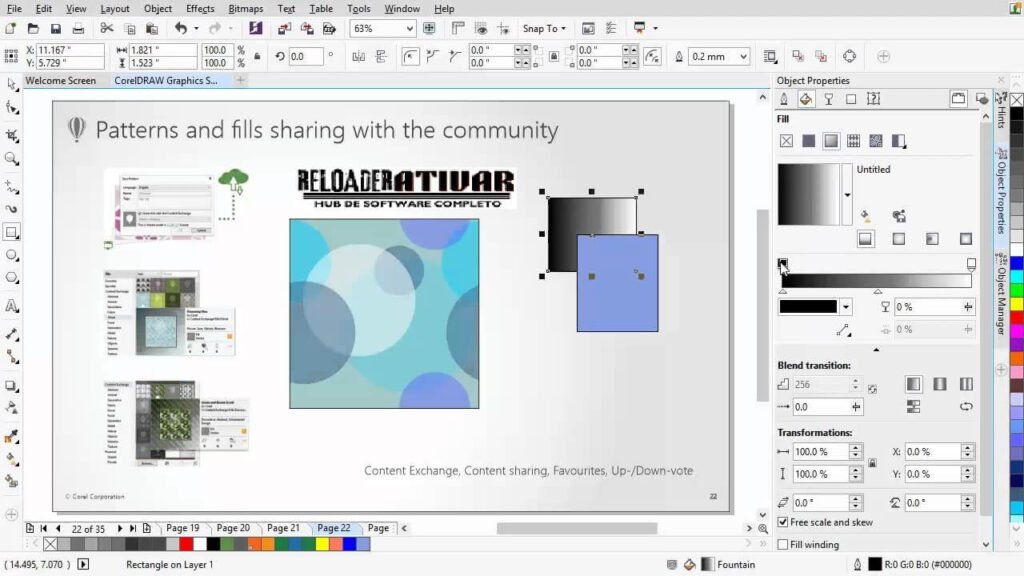Screen dimensions: 1024x576
Task: Expand the Undo history dropdown arrow
Action: [x=196, y=29]
